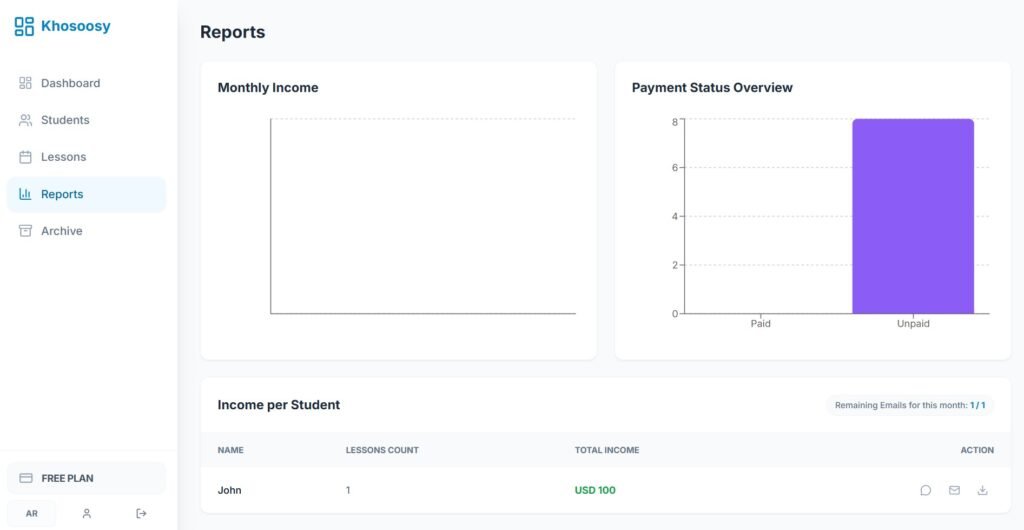The width and height of the screenshot is (1024, 530).
Task: Click the logout icon
Action: point(141,513)
